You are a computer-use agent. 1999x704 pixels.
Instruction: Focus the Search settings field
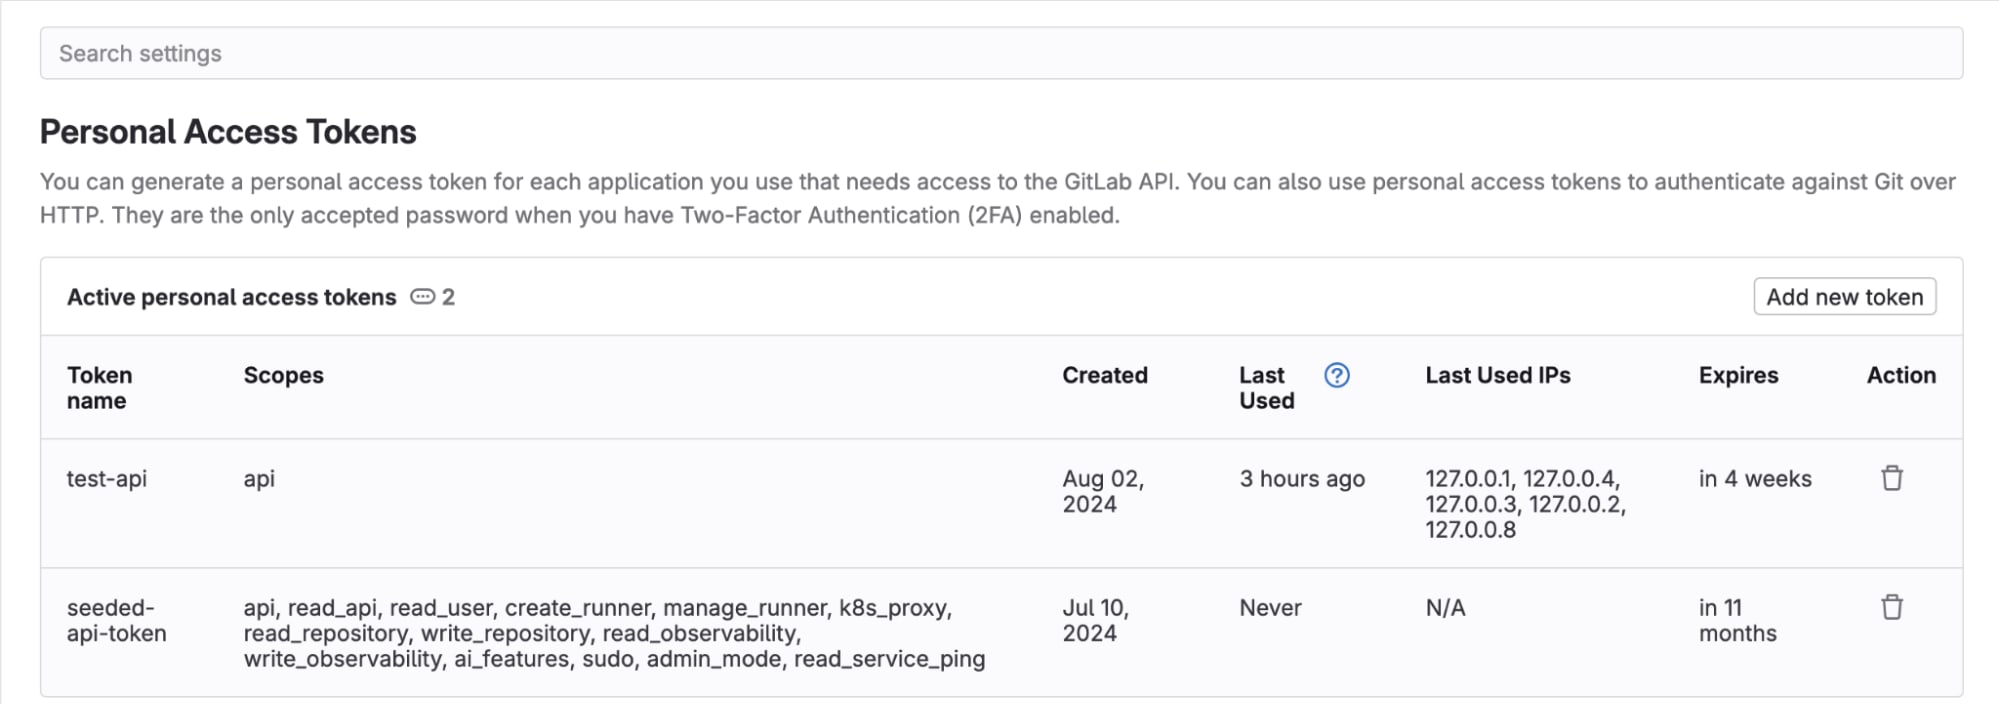[x=1001, y=53]
